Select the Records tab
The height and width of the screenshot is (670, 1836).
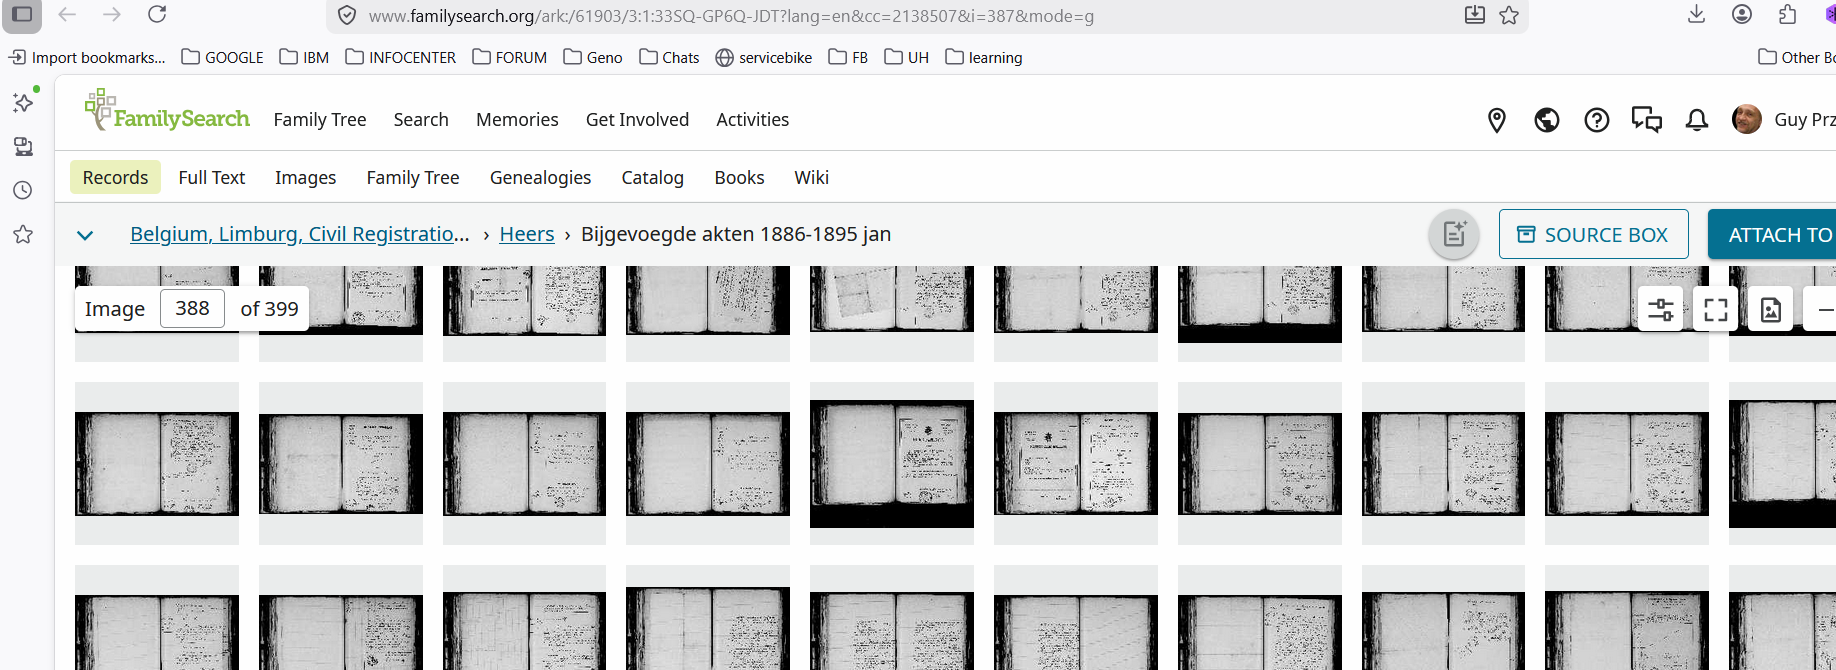click(x=115, y=177)
